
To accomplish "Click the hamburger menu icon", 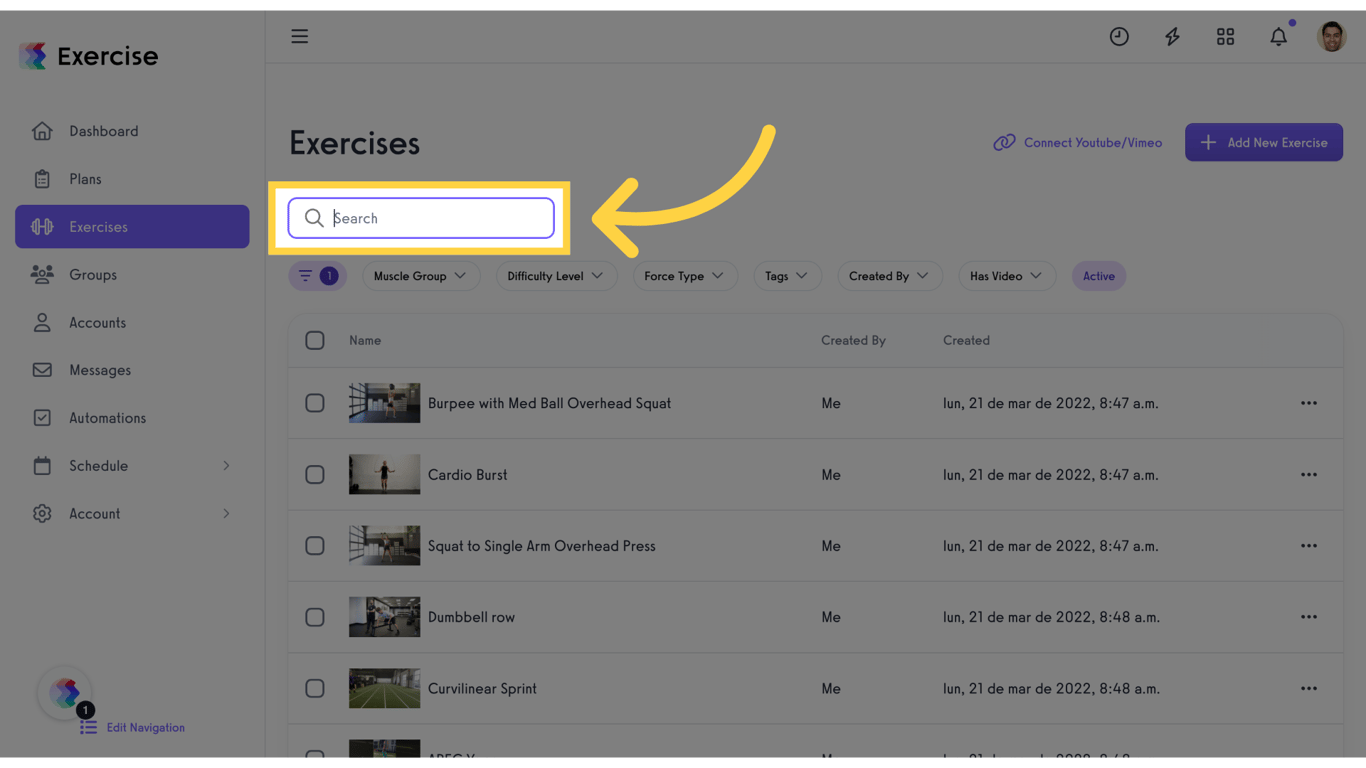I will 299,37.
